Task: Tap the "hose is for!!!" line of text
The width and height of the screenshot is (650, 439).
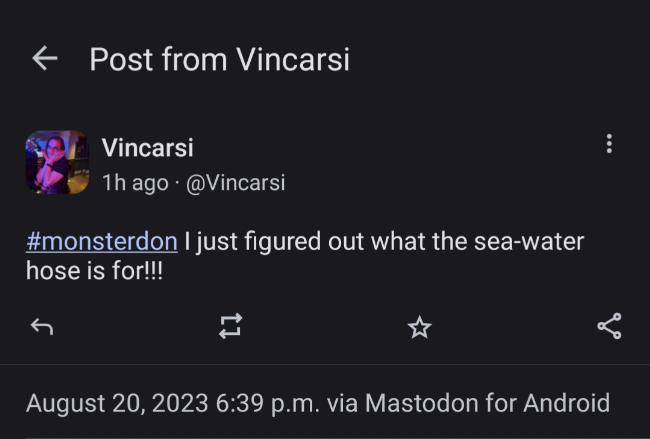Action: tap(95, 271)
